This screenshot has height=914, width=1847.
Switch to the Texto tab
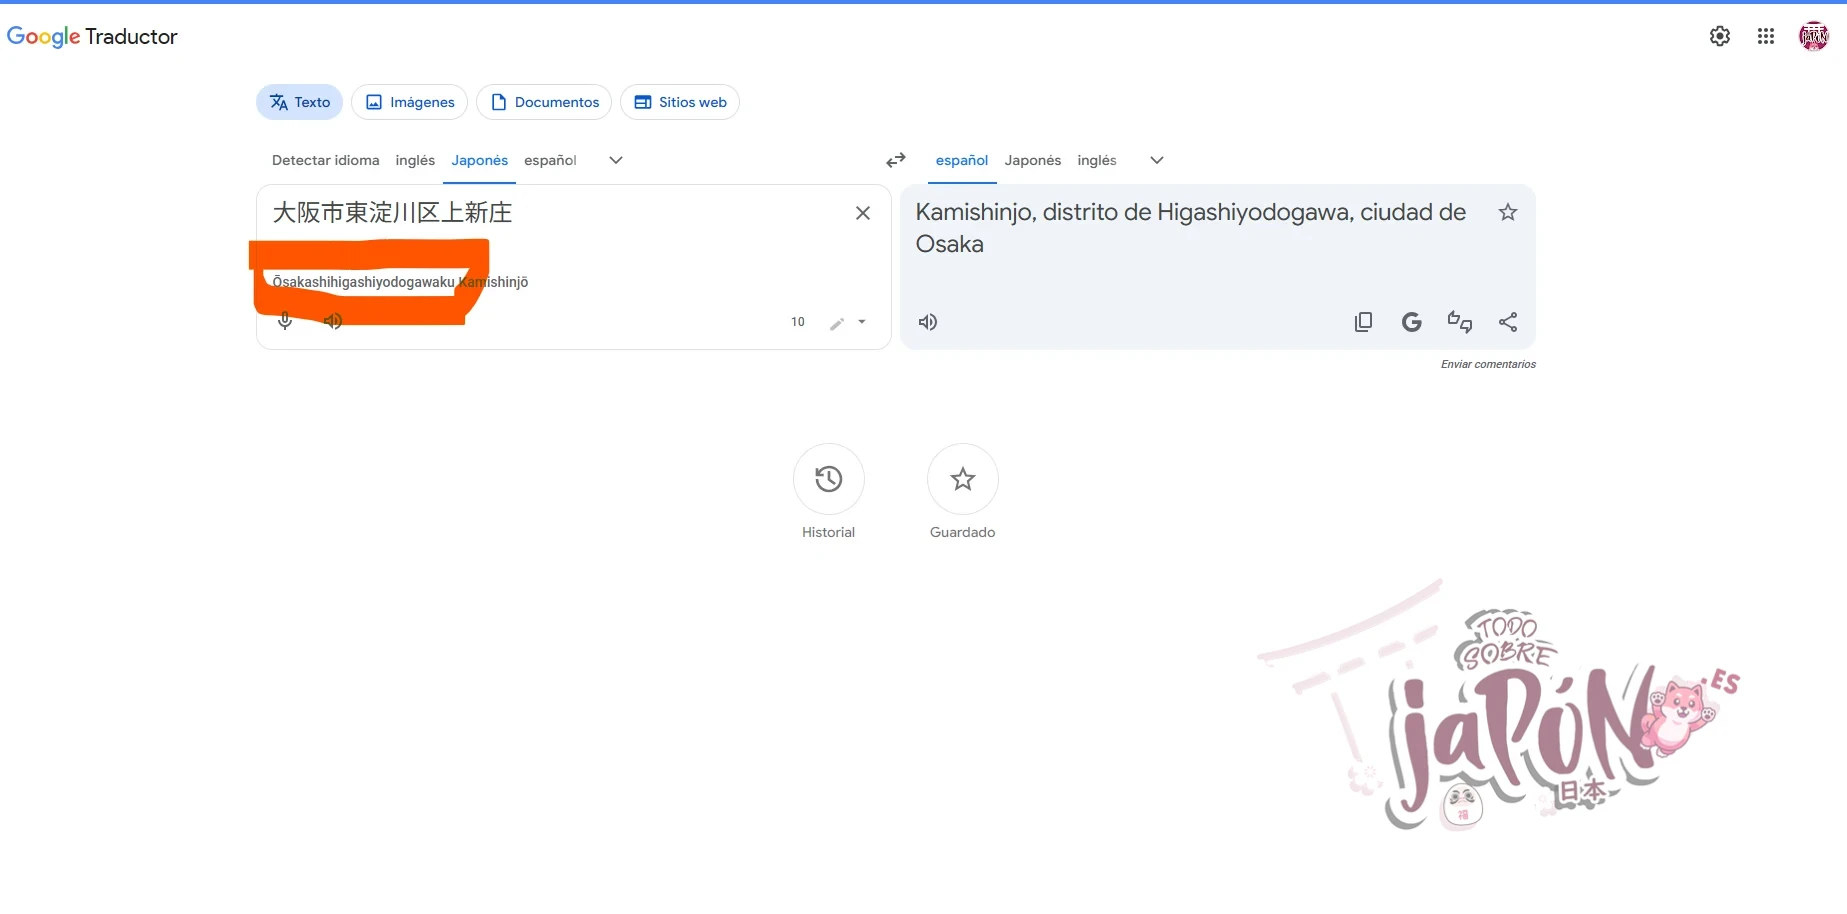pyautogui.click(x=300, y=102)
